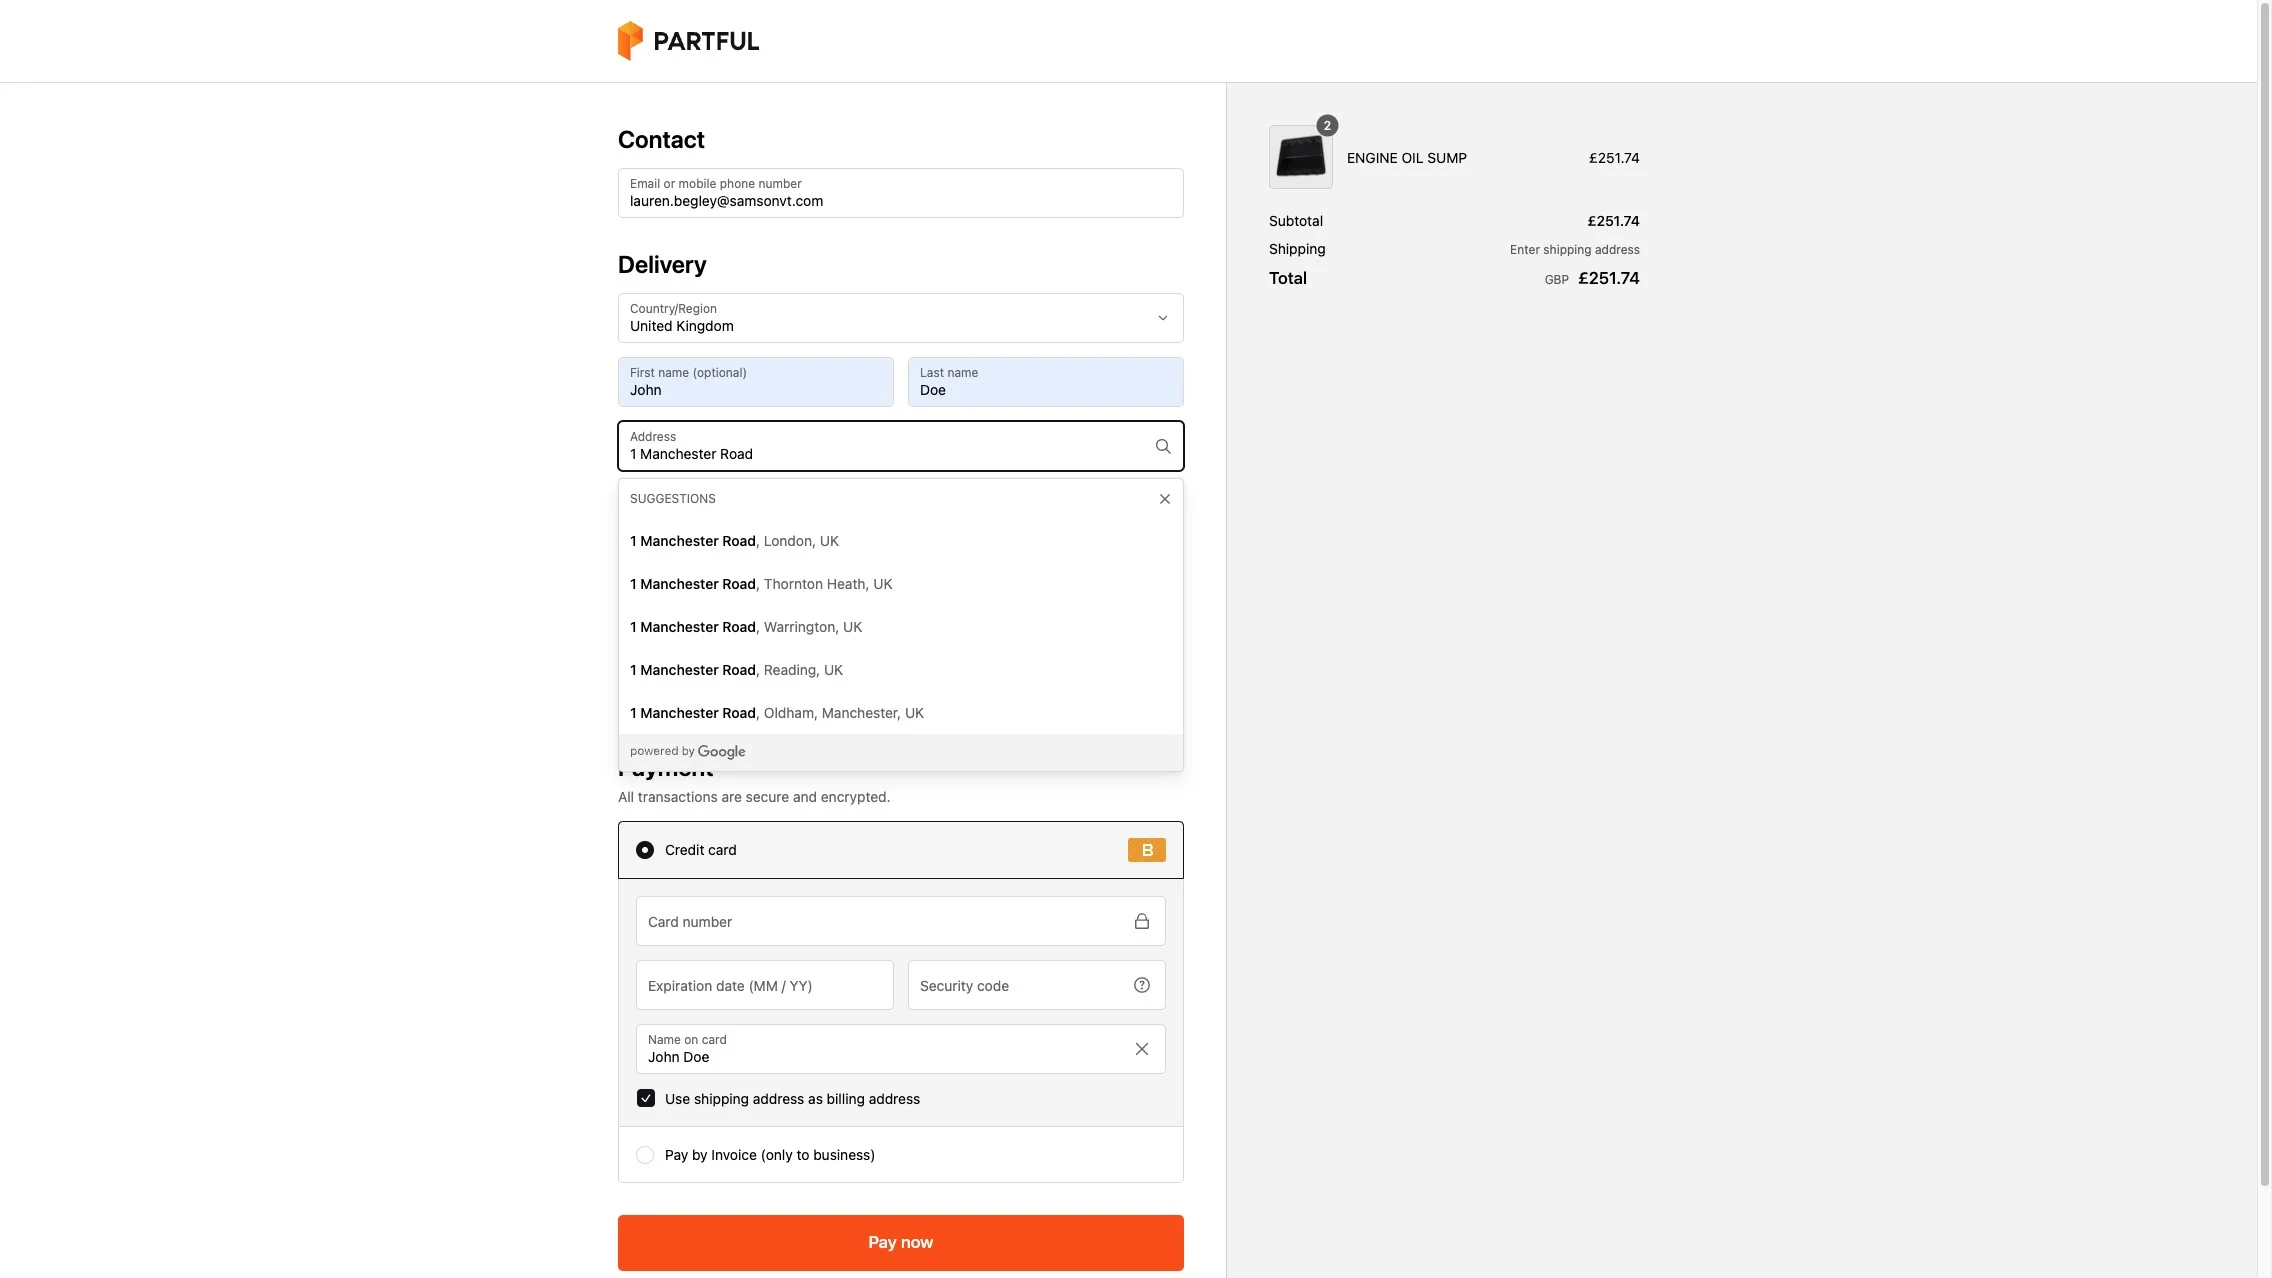Click the address search magnifier icon

click(1163, 446)
